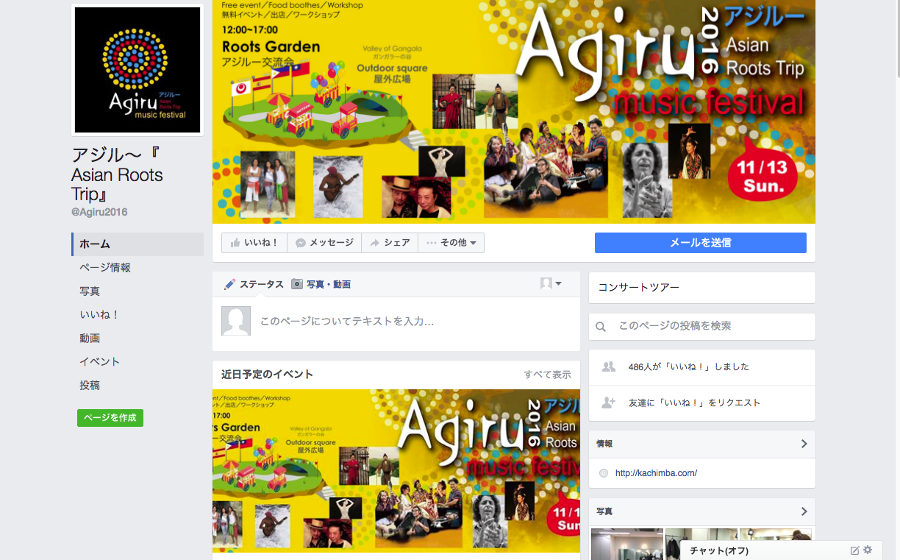900x560 pixels.
Task: Click the シェア button
Action: tap(390, 243)
